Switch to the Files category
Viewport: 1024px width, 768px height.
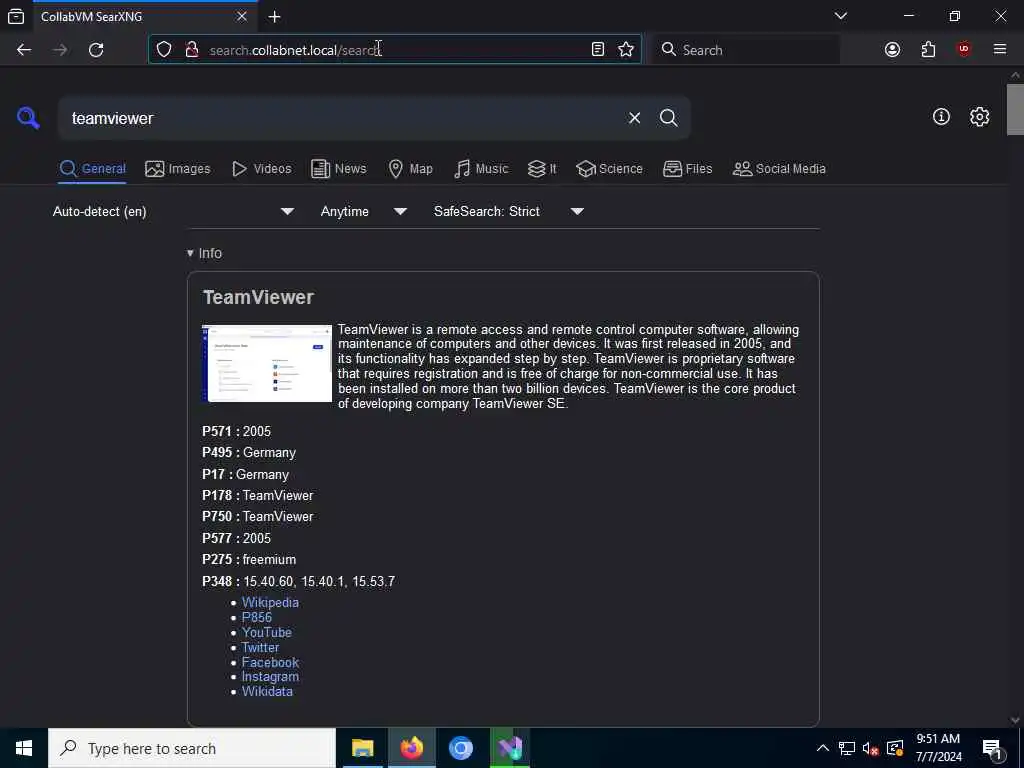[687, 168]
